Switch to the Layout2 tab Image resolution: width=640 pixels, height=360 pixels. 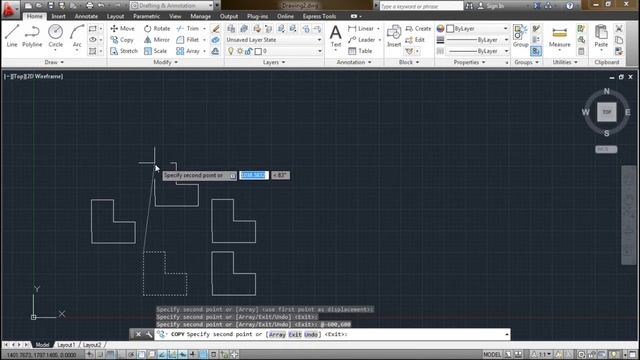pyautogui.click(x=92, y=345)
